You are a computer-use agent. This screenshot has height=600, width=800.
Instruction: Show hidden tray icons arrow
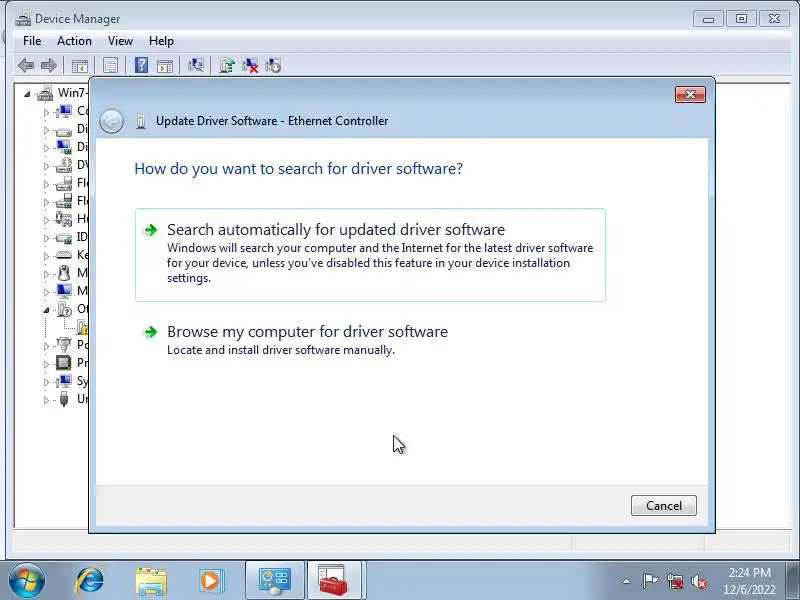[627, 581]
